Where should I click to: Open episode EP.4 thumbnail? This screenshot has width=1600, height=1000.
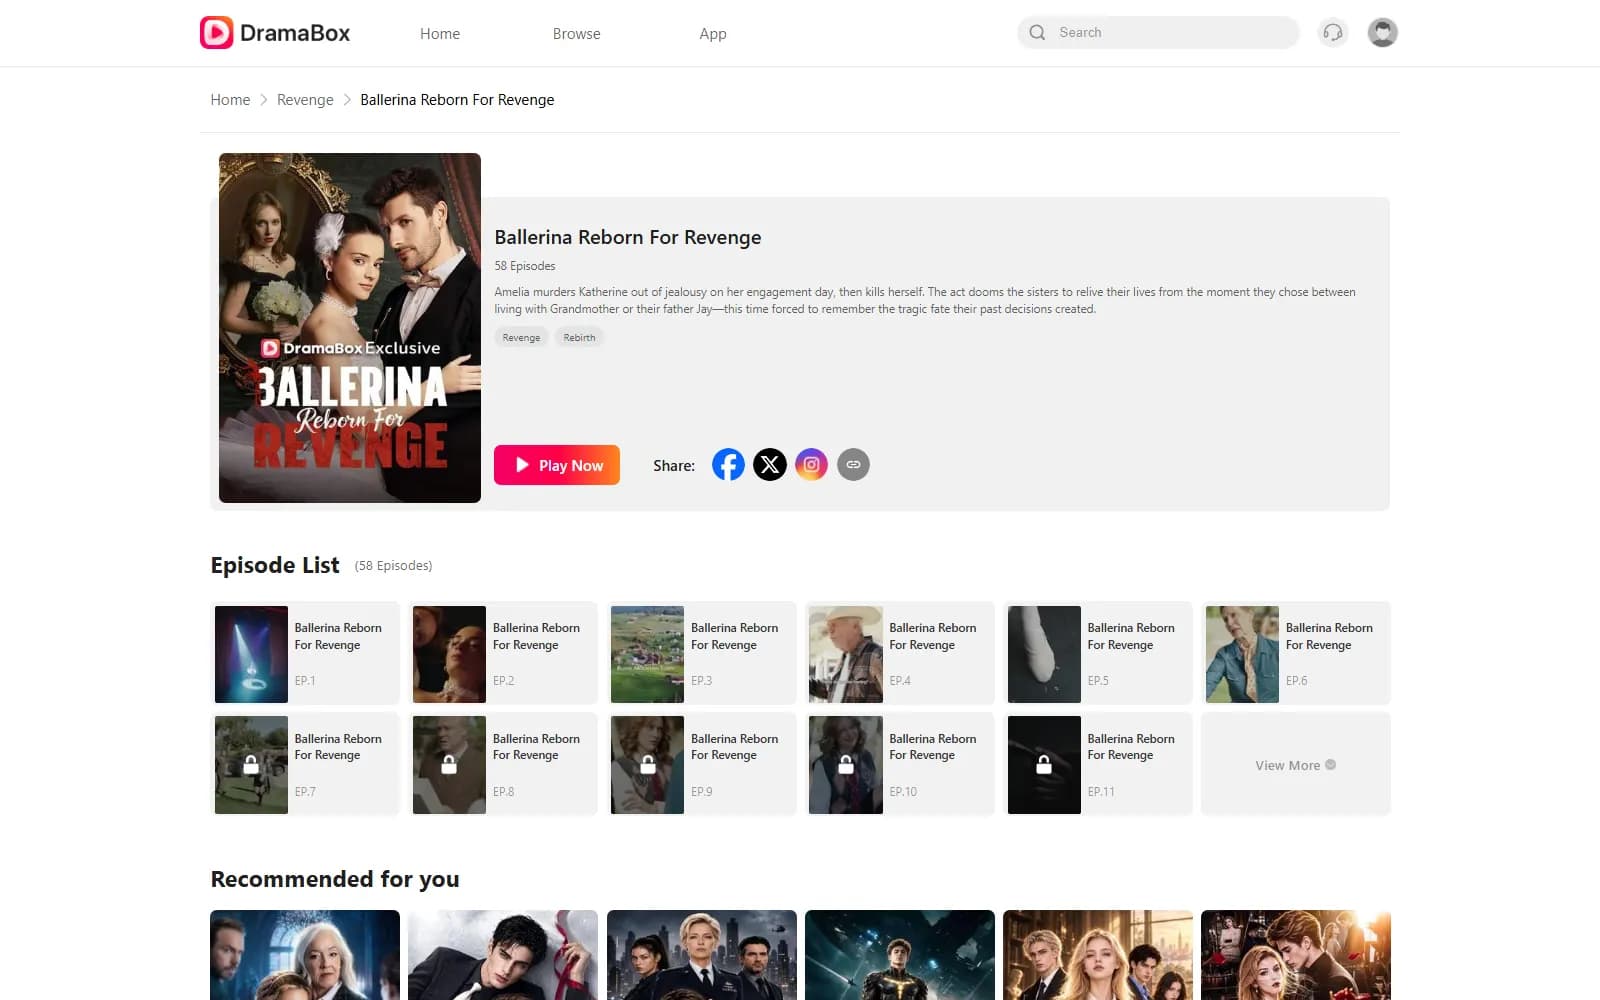[x=846, y=654]
